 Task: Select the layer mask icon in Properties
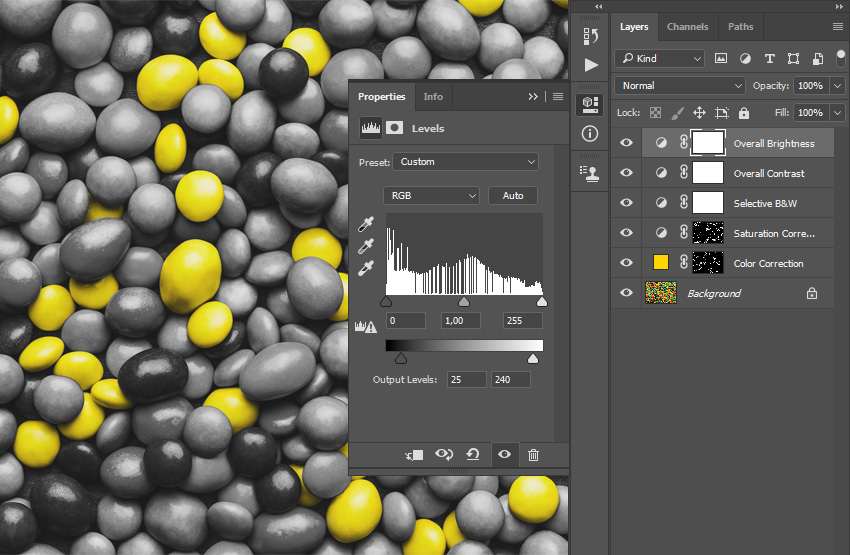point(394,128)
